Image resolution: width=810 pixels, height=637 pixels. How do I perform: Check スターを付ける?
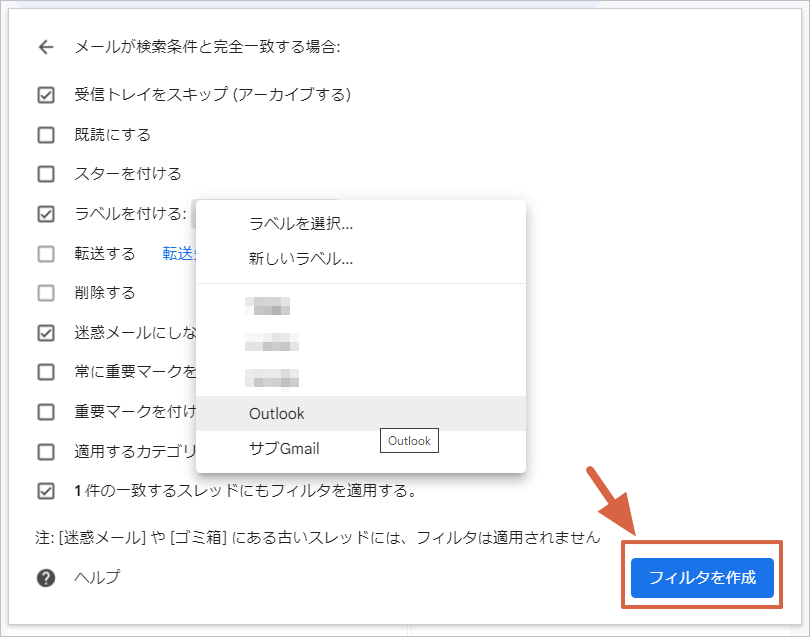pos(45,173)
